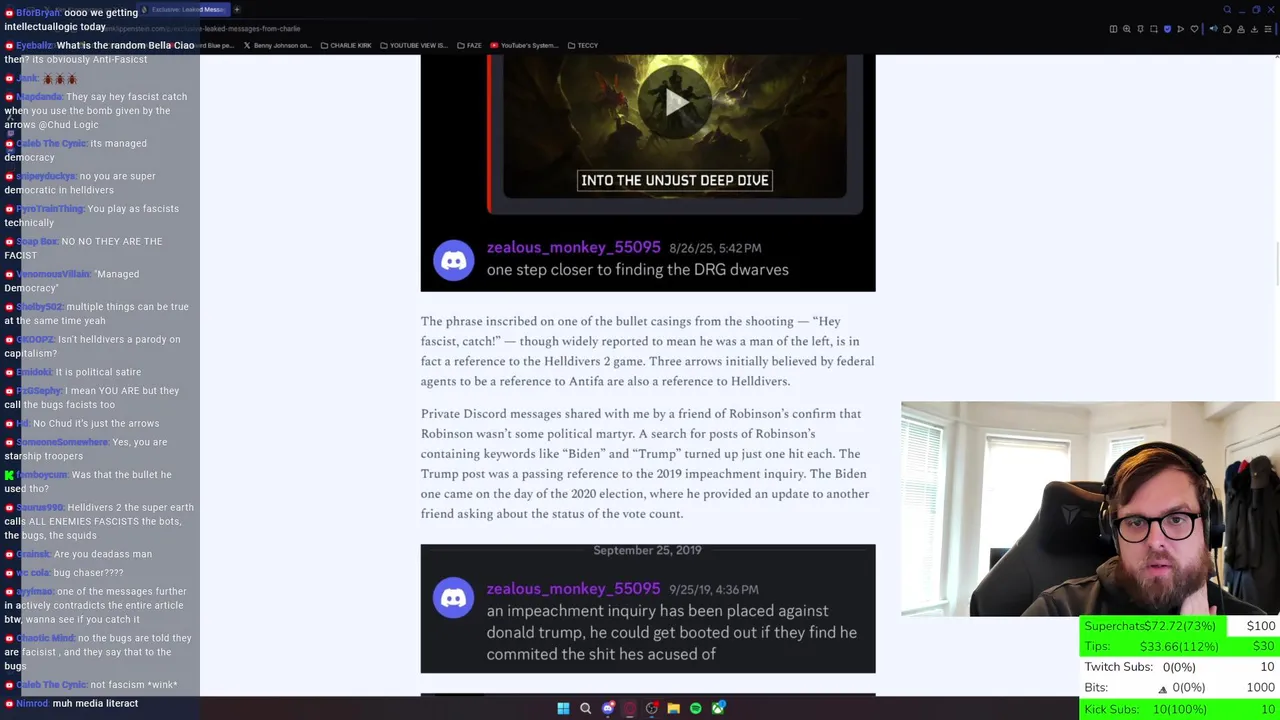Open Discord from the taskbar
The image size is (1280, 720).
pyautogui.click(x=608, y=708)
